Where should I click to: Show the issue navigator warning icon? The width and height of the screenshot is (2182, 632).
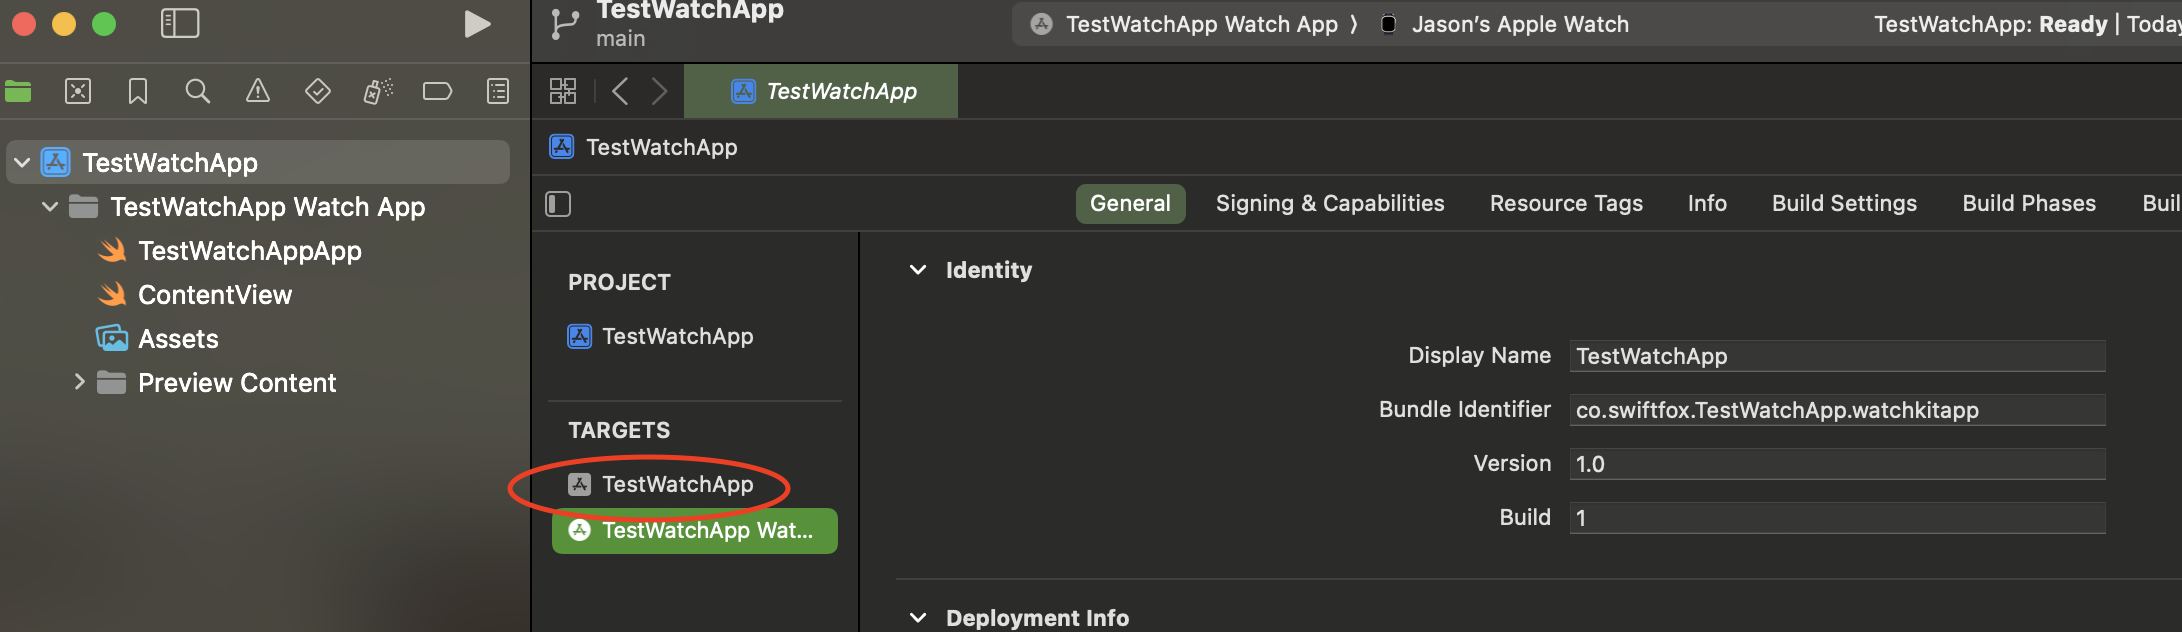click(258, 92)
